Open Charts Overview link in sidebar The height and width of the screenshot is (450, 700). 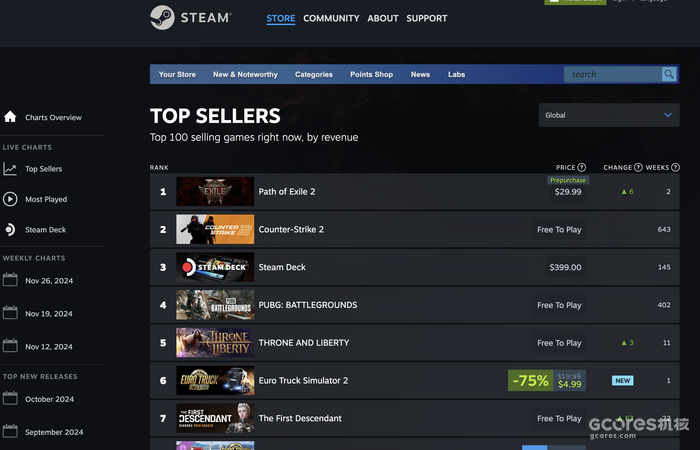53,117
